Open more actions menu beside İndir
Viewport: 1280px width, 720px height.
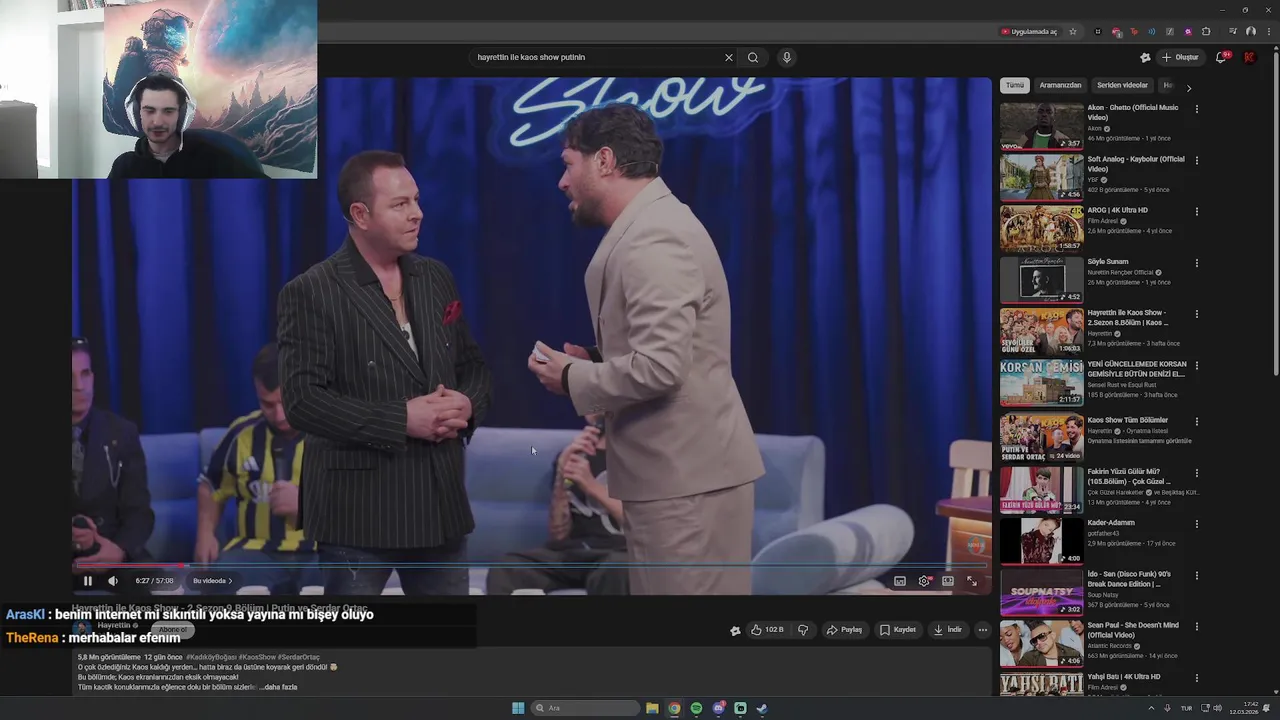pyautogui.click(x=983, y=630)
